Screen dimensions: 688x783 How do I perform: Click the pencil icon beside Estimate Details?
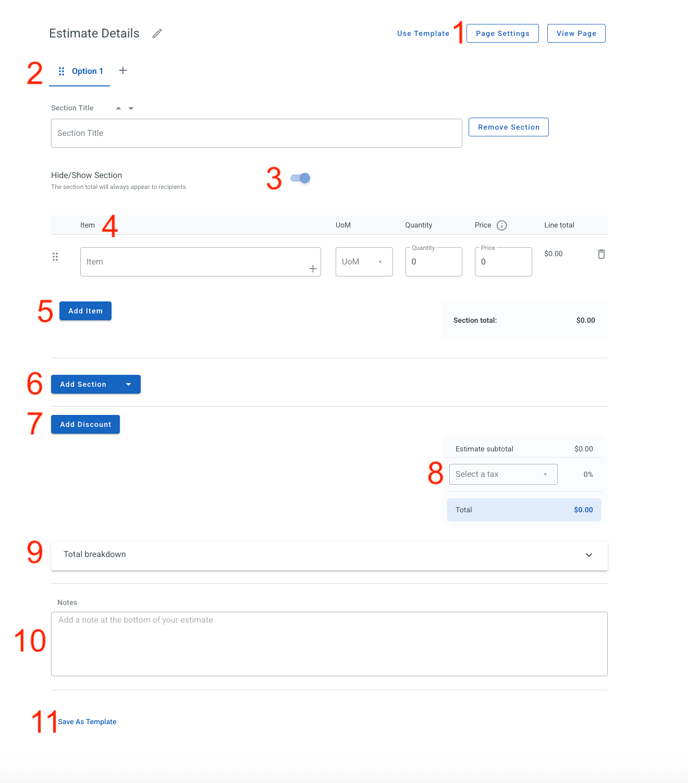click(x=157, y=33)
